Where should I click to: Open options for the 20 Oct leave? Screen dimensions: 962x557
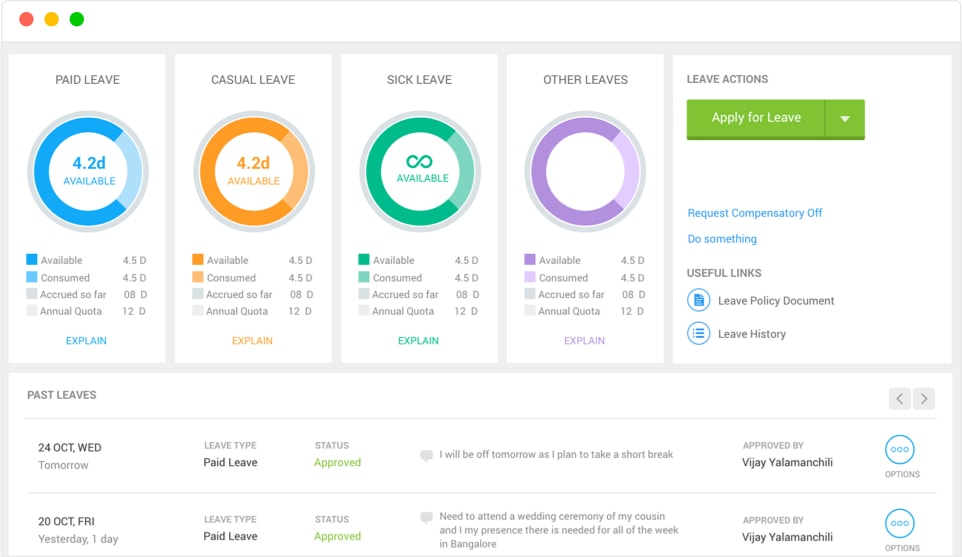pos(900,523)
